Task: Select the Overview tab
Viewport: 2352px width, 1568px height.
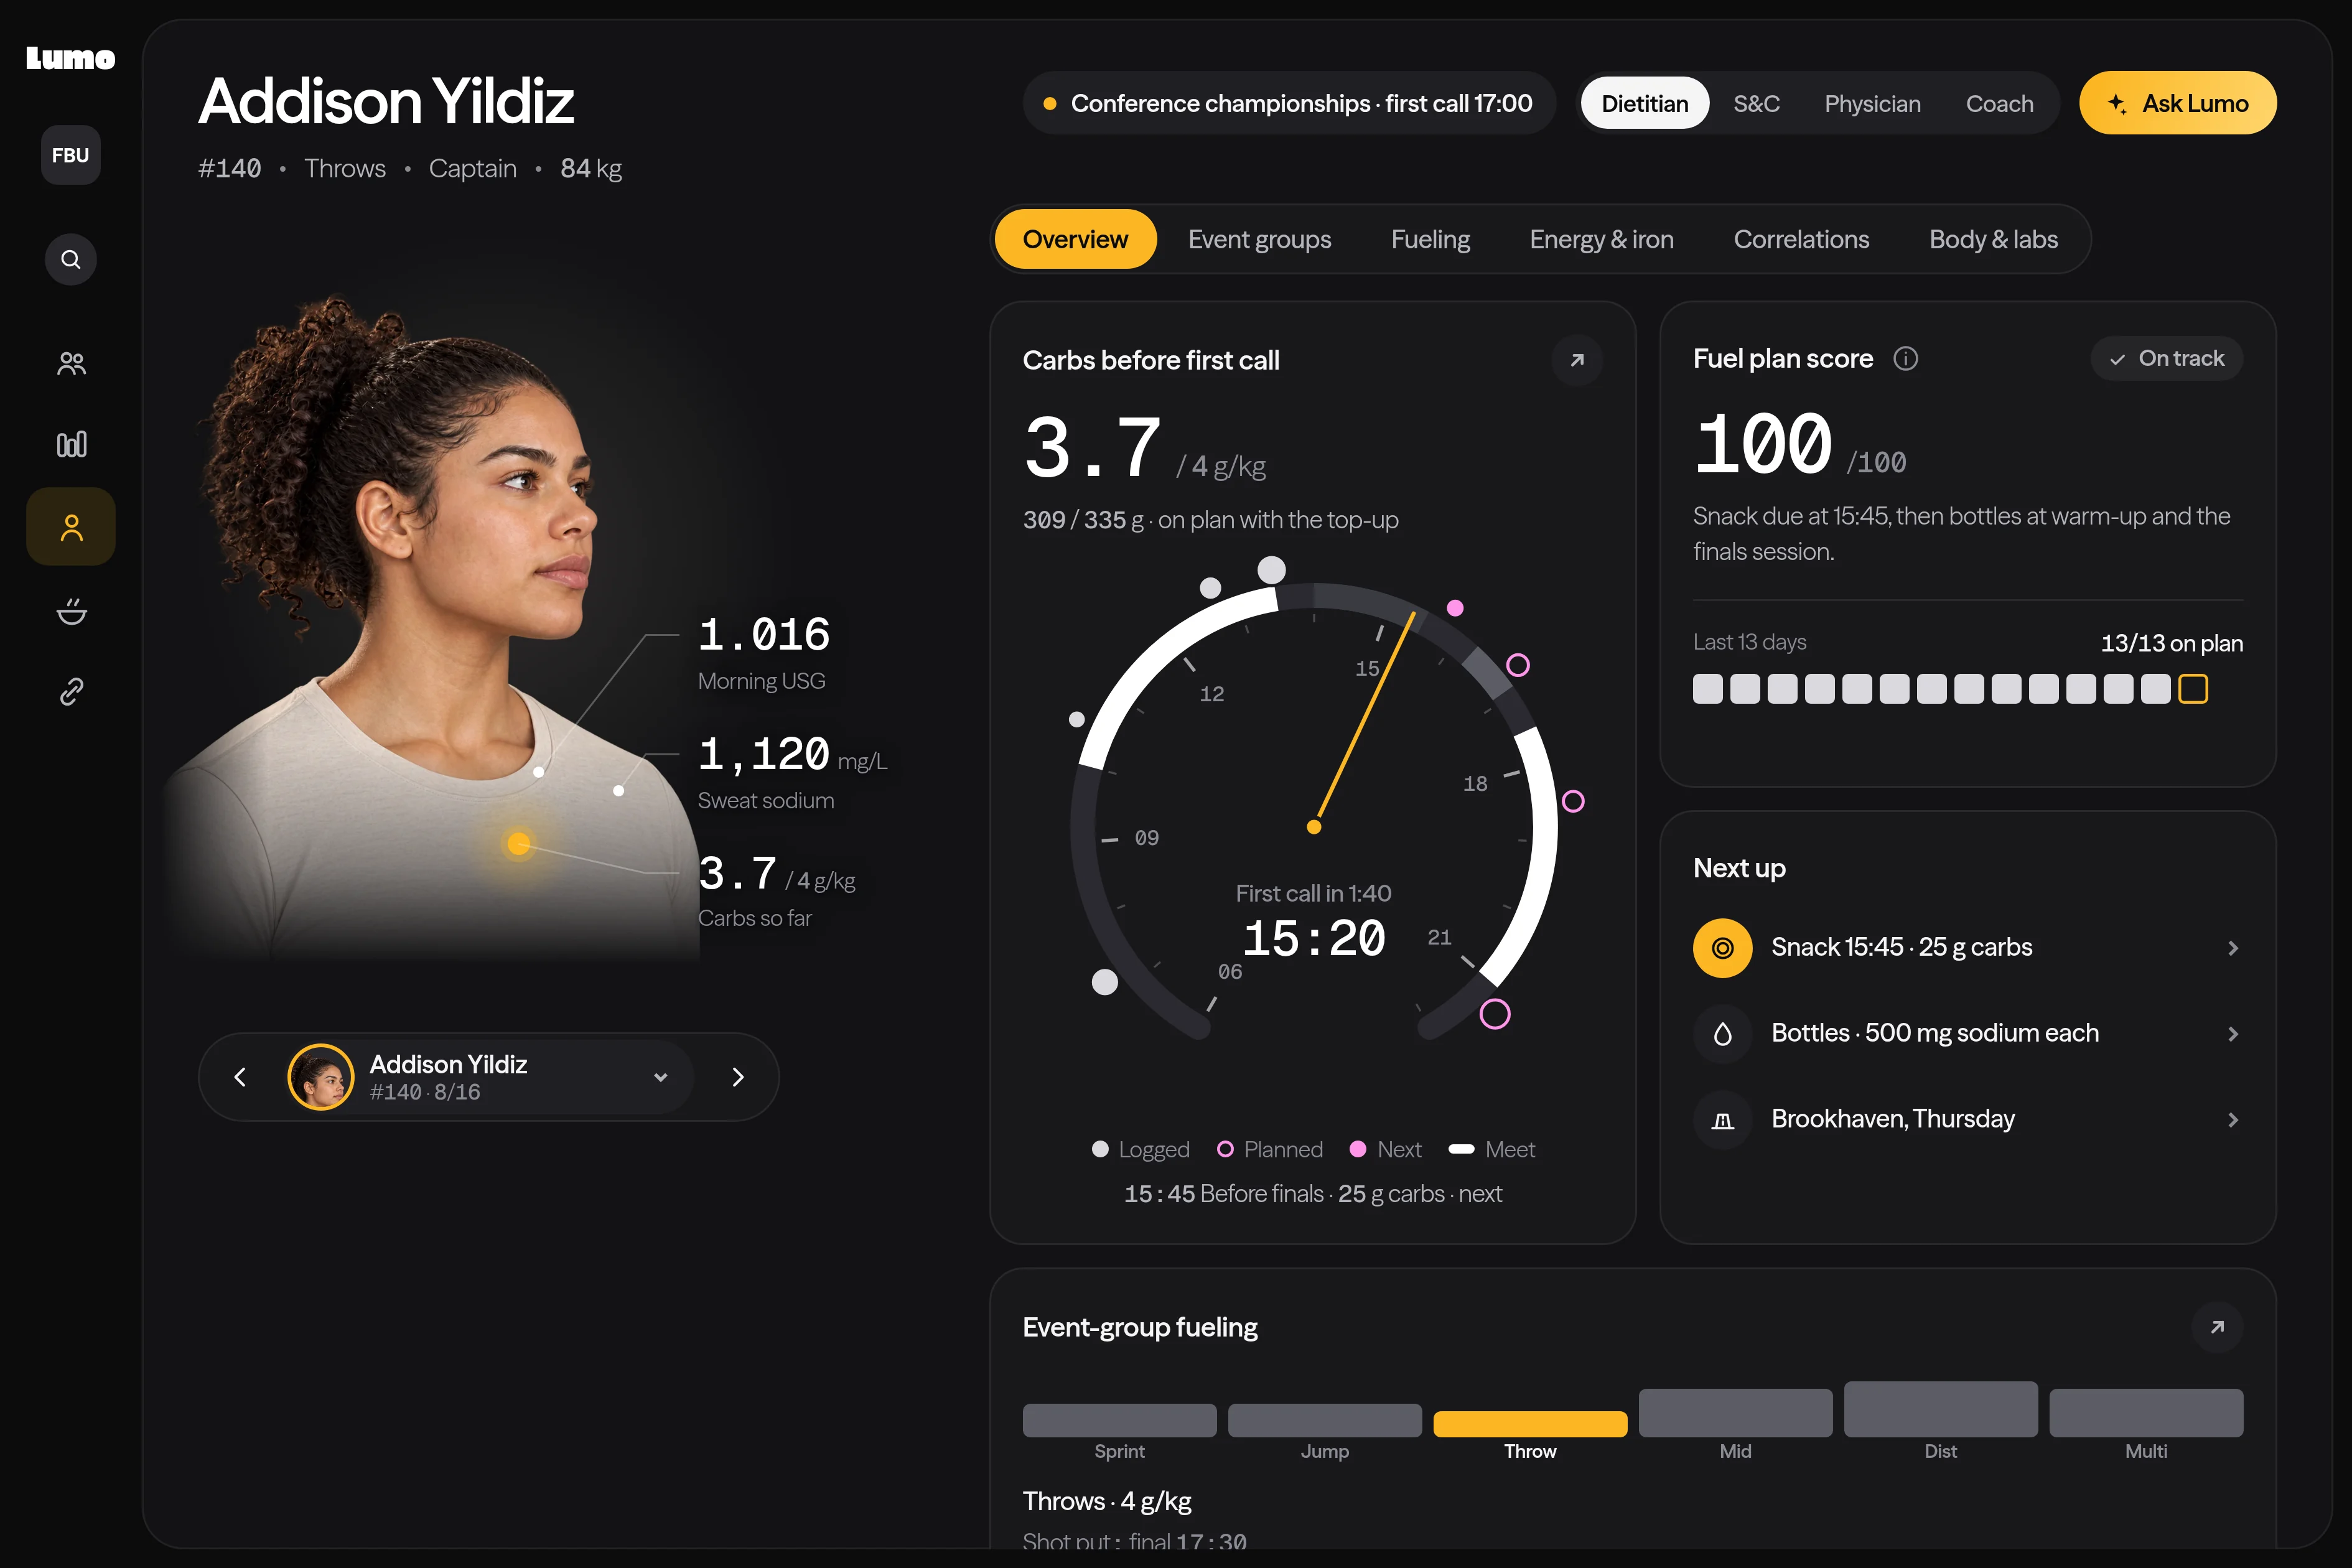Action: [1075, 239]
